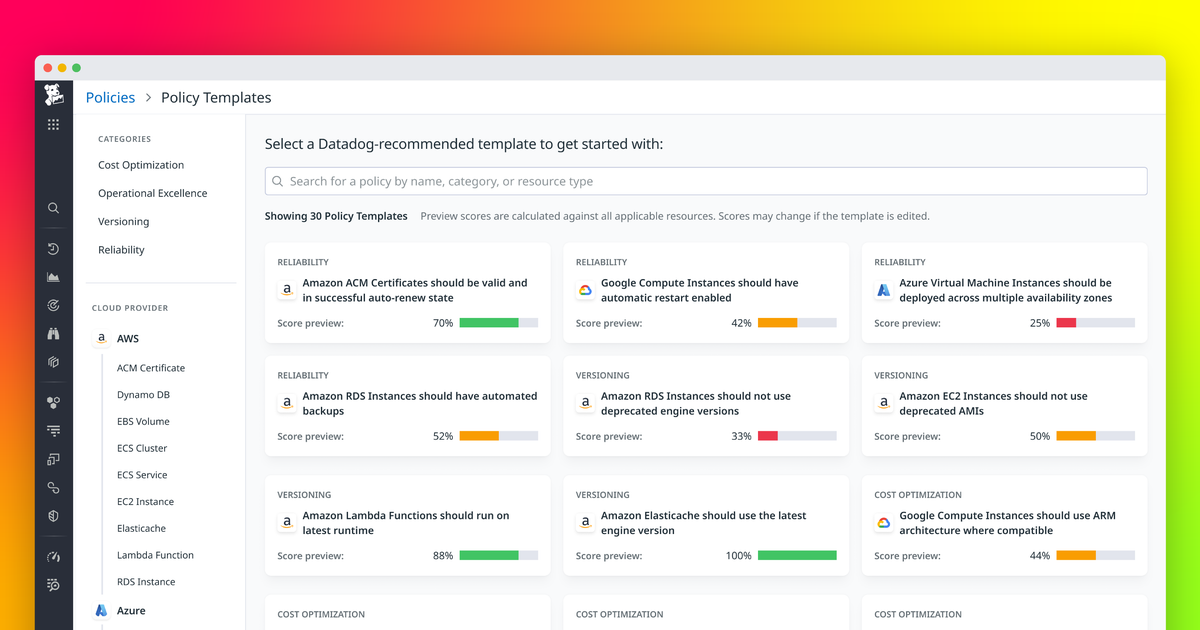Open Amazon RDS automated backups template title
Screen dimensions: 1200x630
[x=420, y=404]
